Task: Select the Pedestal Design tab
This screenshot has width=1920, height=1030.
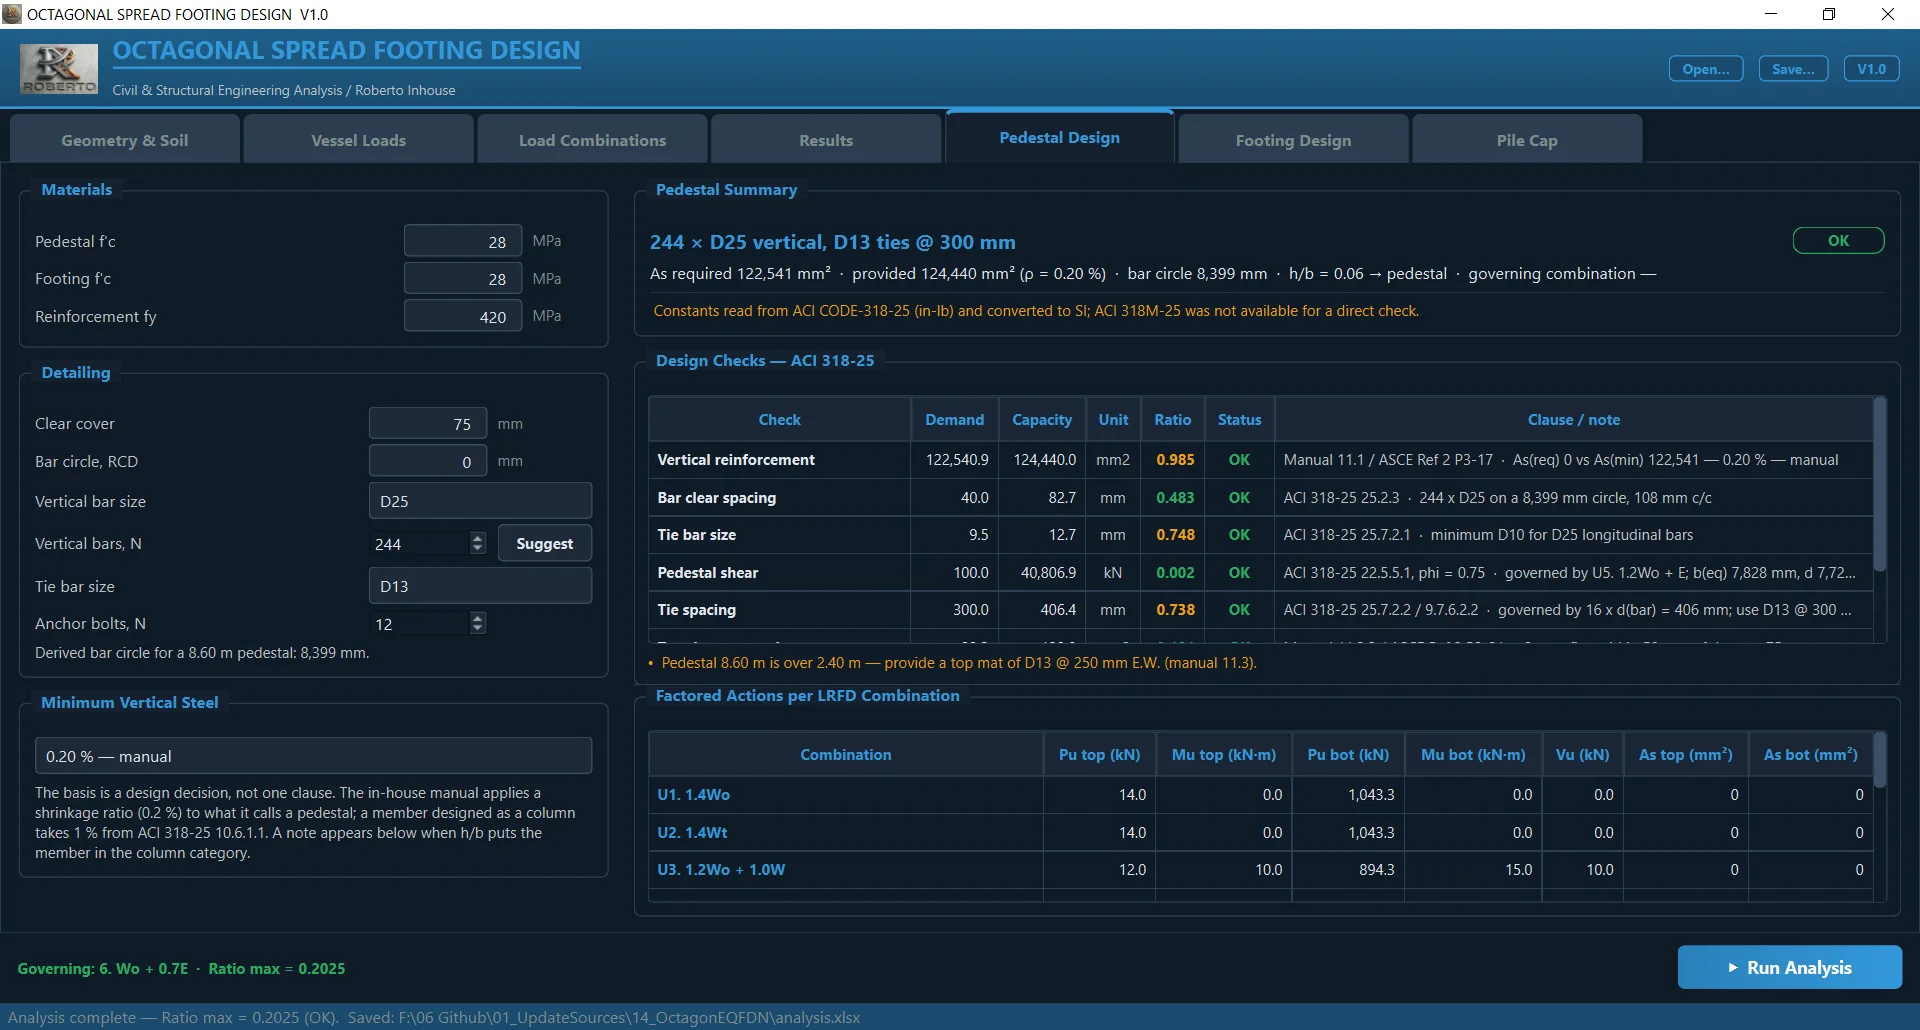Action: (x=1060, y=137)
